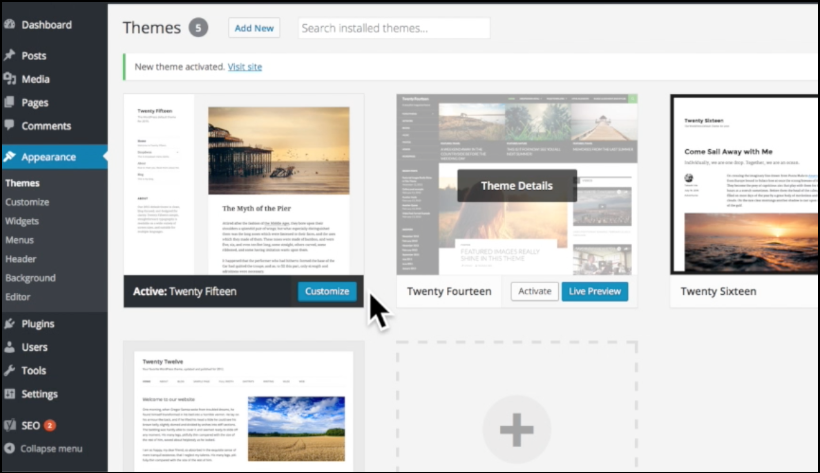Follow the Visit site link
Image resolution: width=820 pixels, height=473 pixels.
pos(245,67)
